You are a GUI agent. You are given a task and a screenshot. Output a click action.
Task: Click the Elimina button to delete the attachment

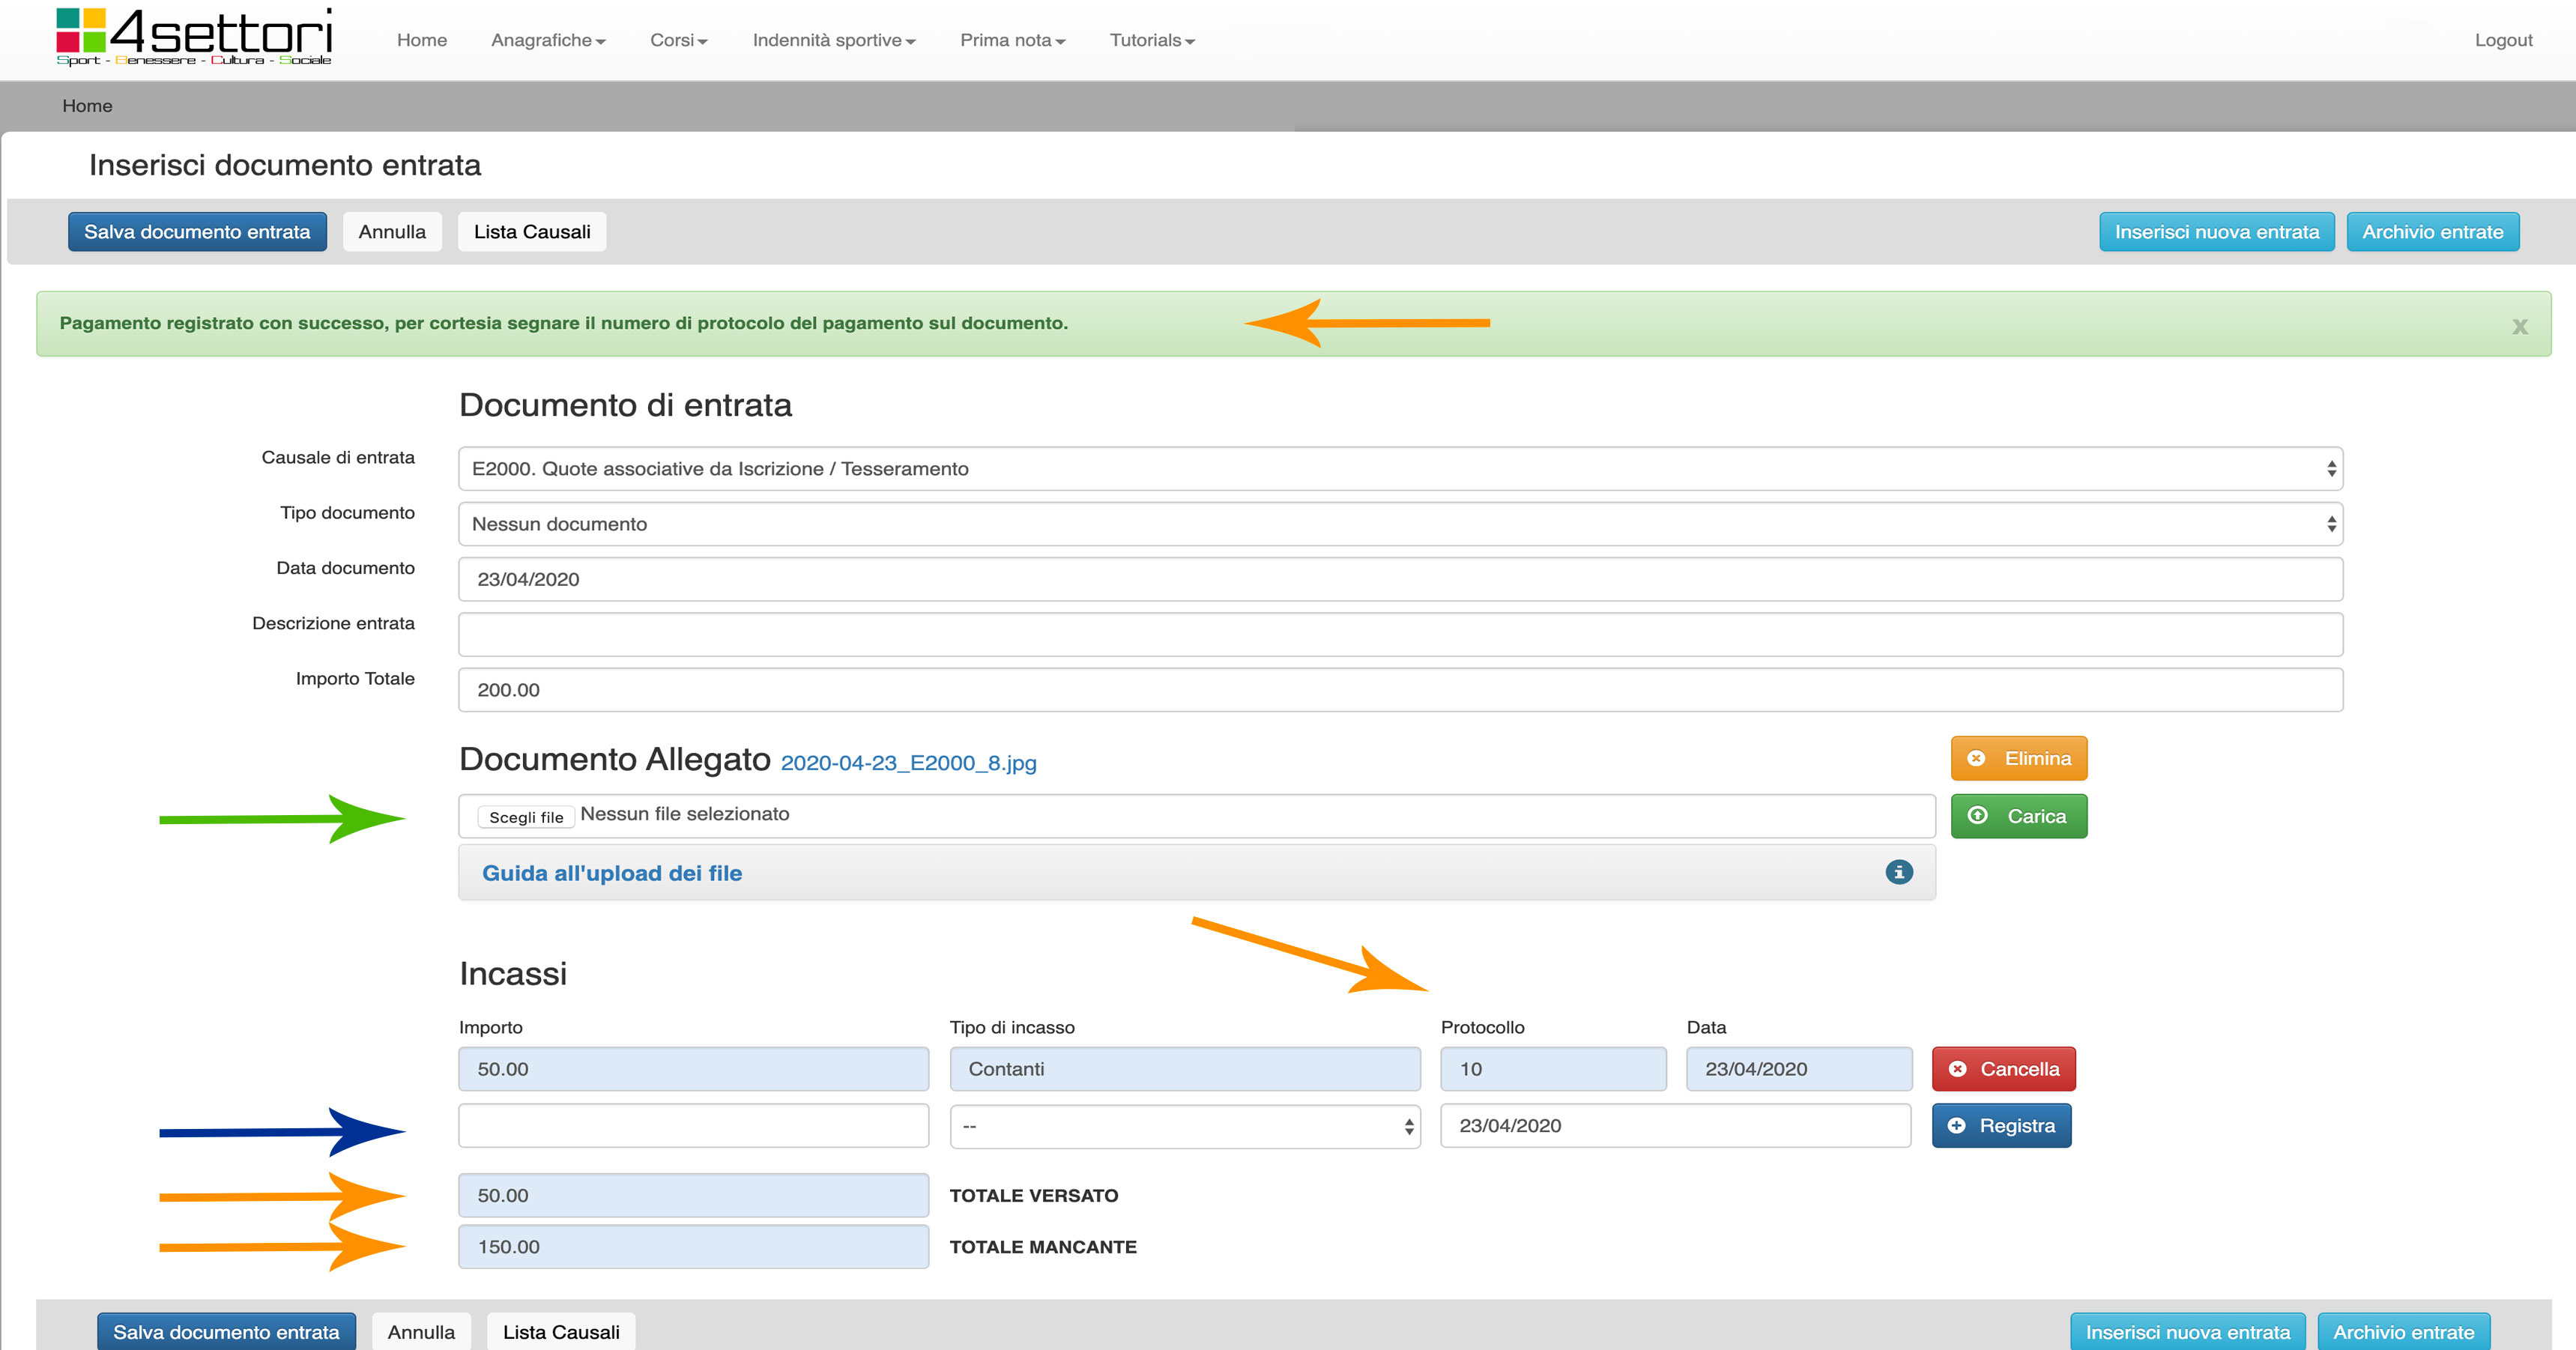pyautogui.click(x=2018, y=758)
